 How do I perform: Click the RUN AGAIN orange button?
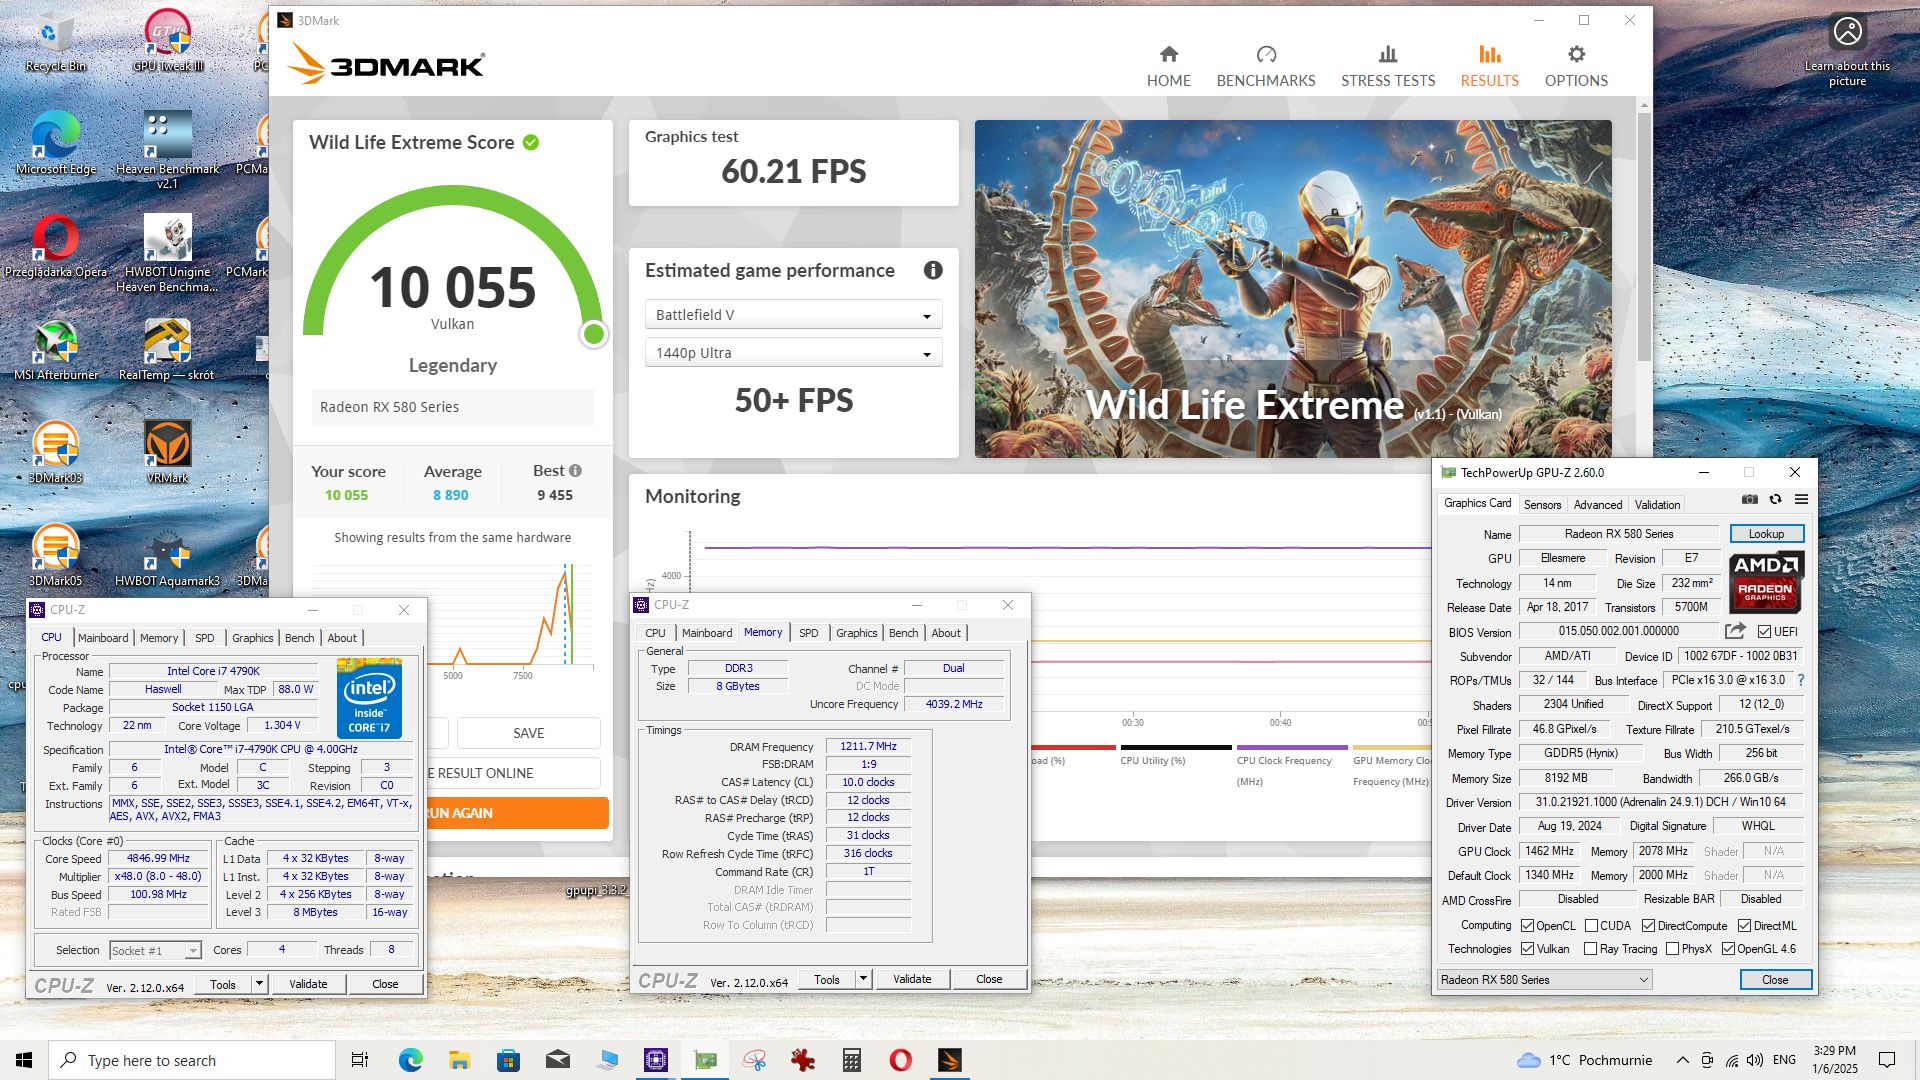coord(516,813)
